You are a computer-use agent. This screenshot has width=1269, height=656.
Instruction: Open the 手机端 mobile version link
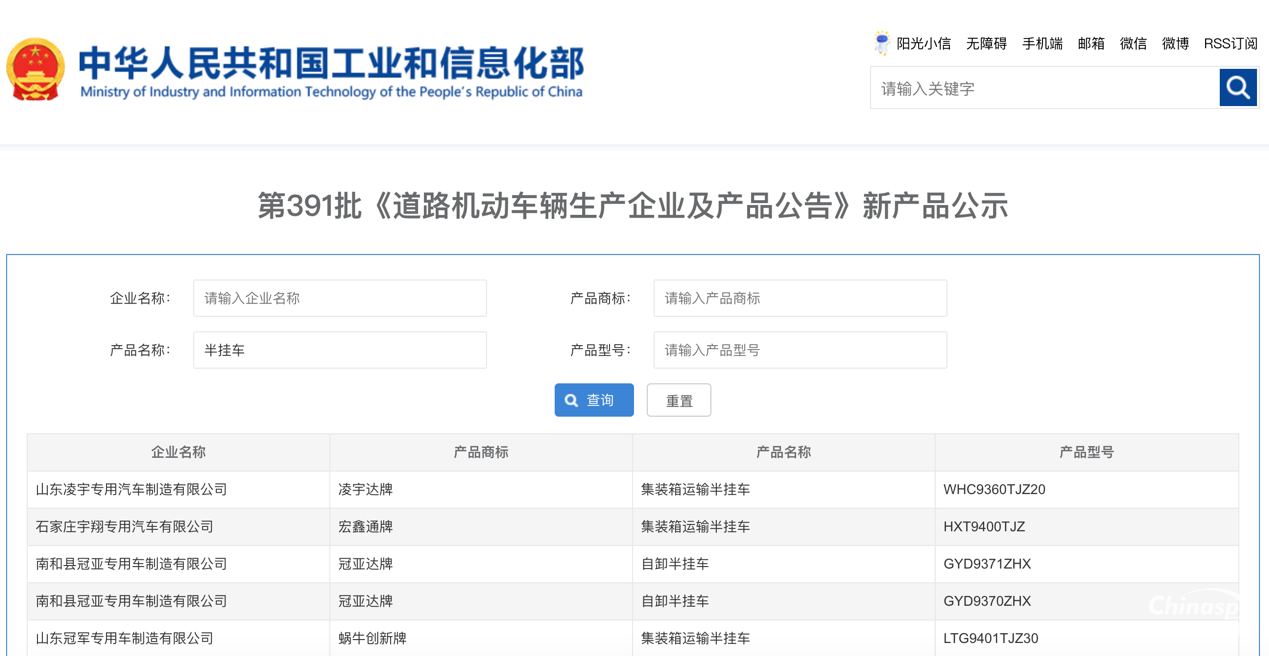point(1041,43)
